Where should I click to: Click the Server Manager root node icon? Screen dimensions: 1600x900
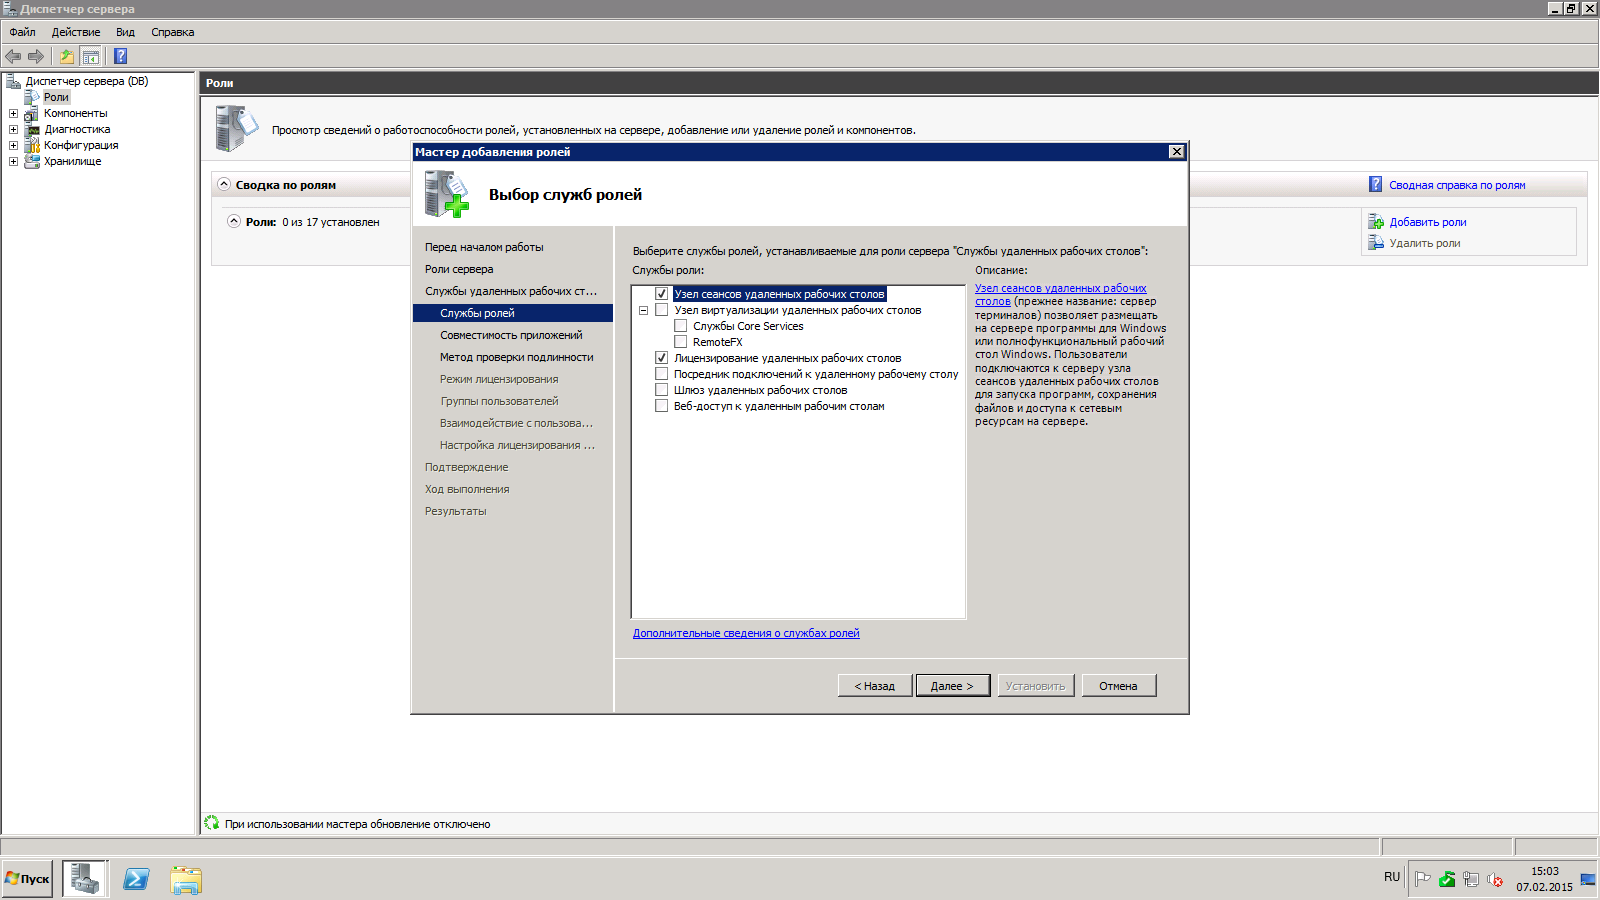click(x=14, y=81)
